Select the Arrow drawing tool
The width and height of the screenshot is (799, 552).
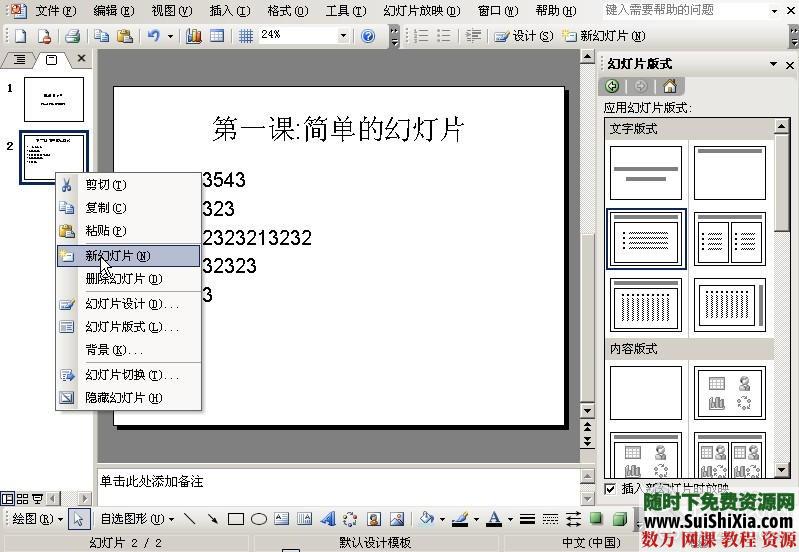tap(212, 519)
